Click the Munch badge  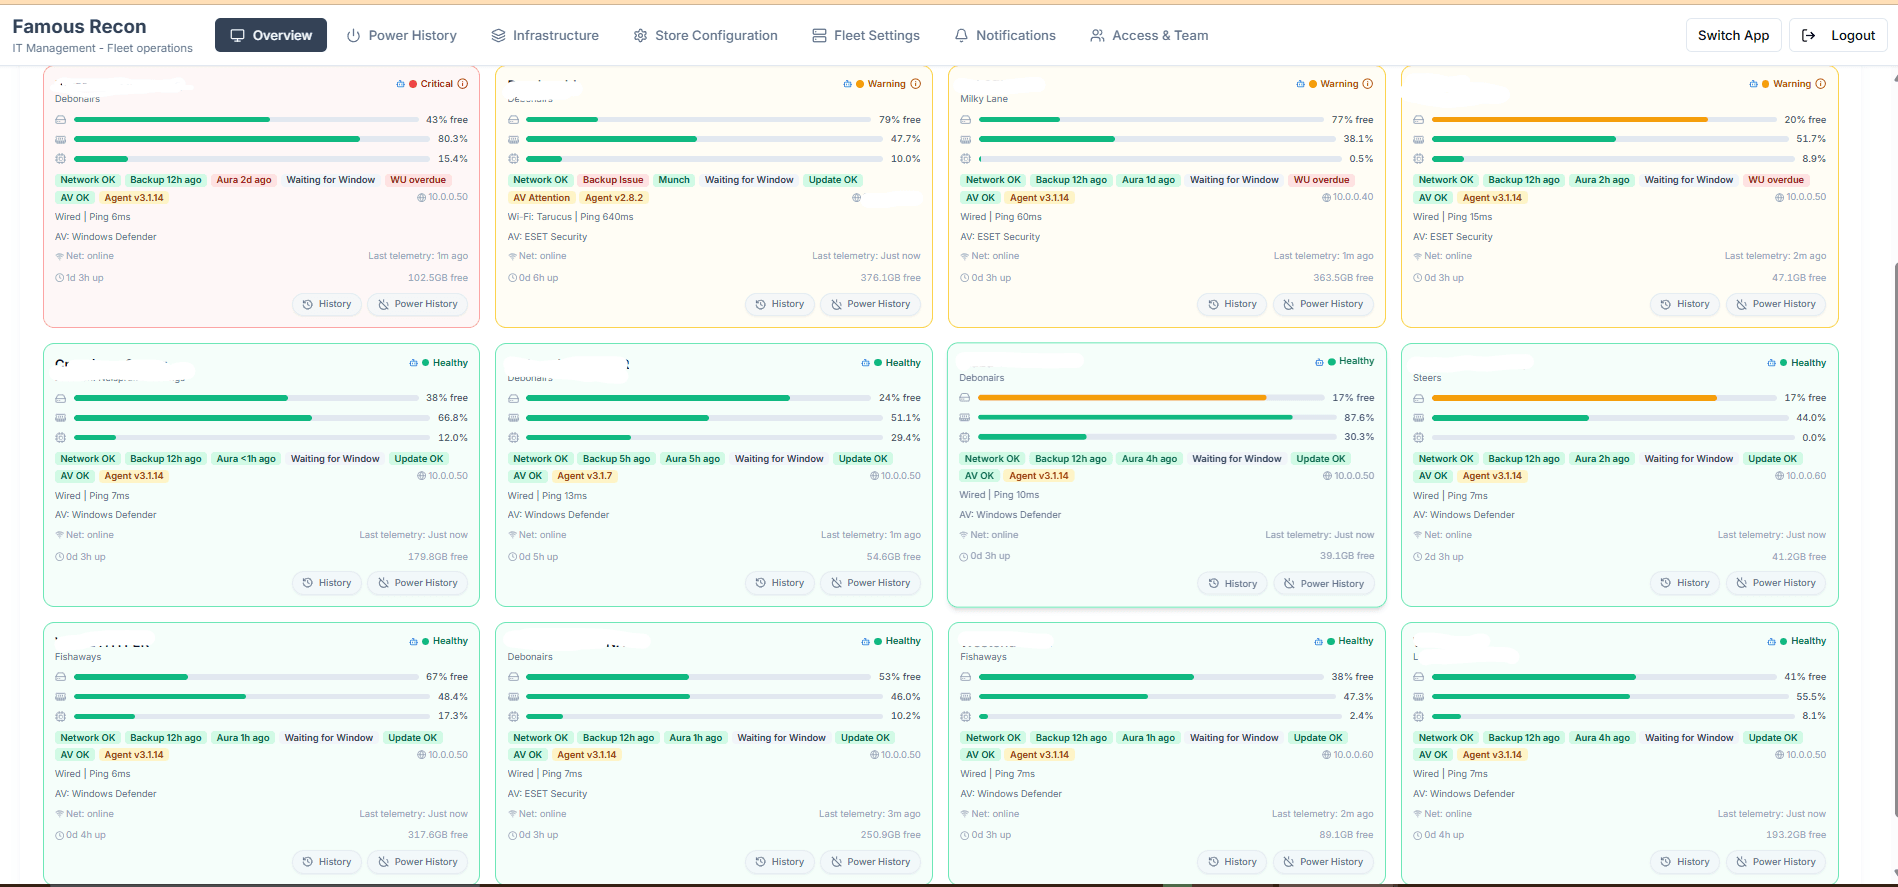(674, 180)
